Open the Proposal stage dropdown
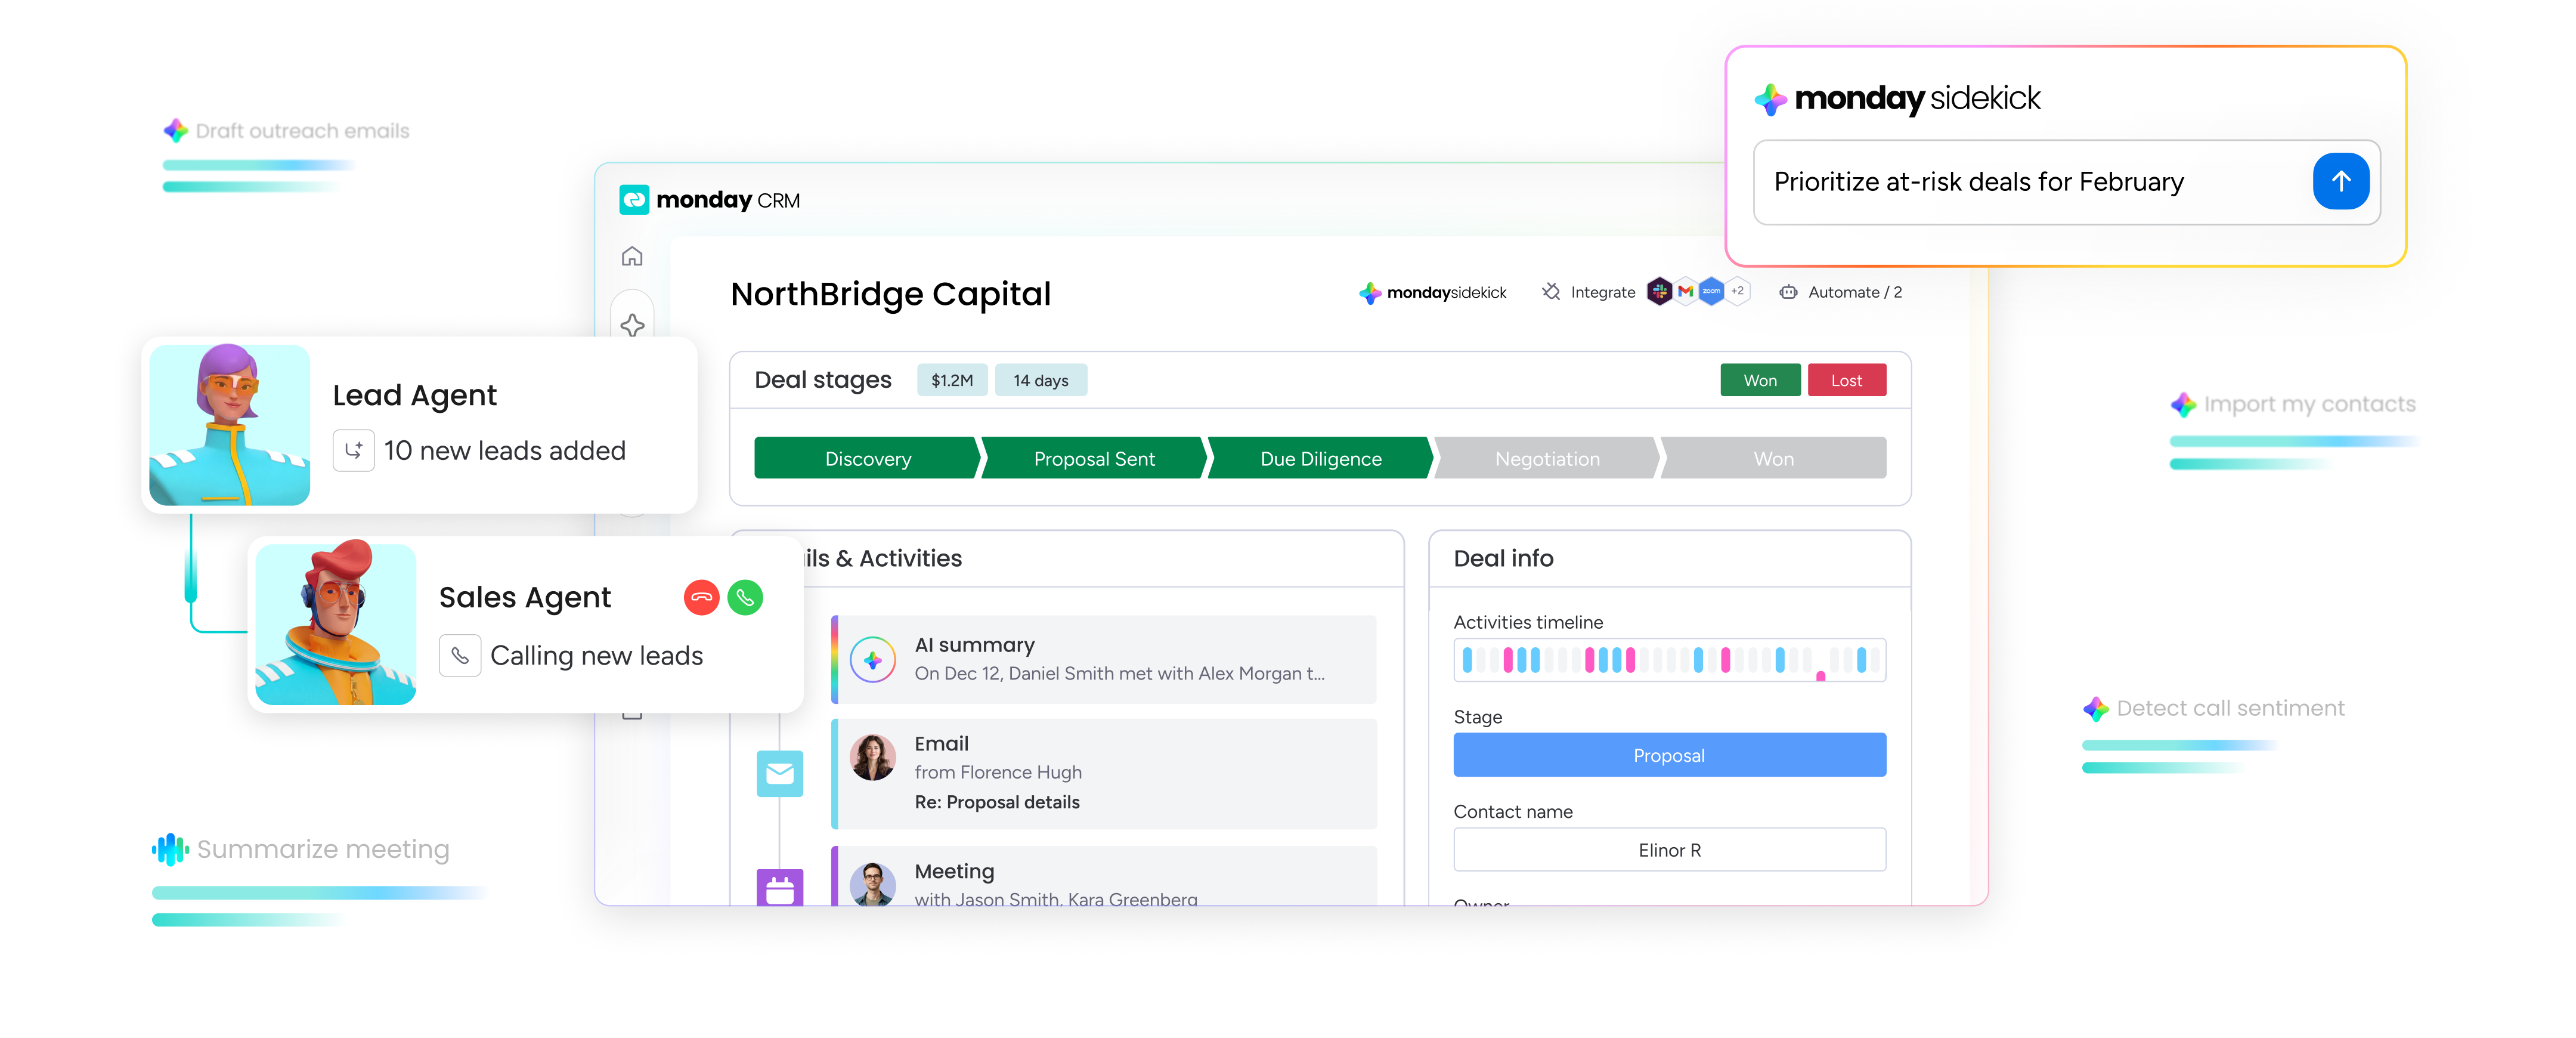Image resolution: width=2576 pixels, height=1038 pixels. (1669, 755)
